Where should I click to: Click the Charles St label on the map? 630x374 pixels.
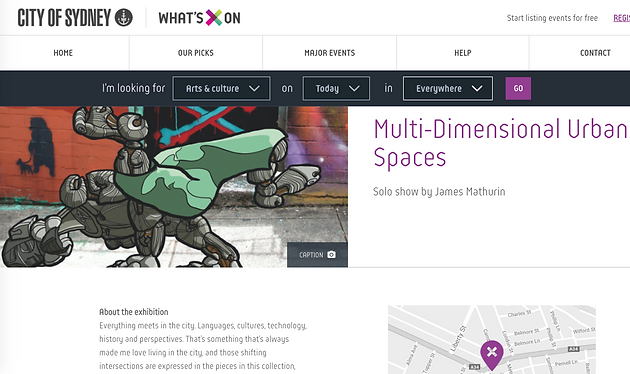coord(519,313)
